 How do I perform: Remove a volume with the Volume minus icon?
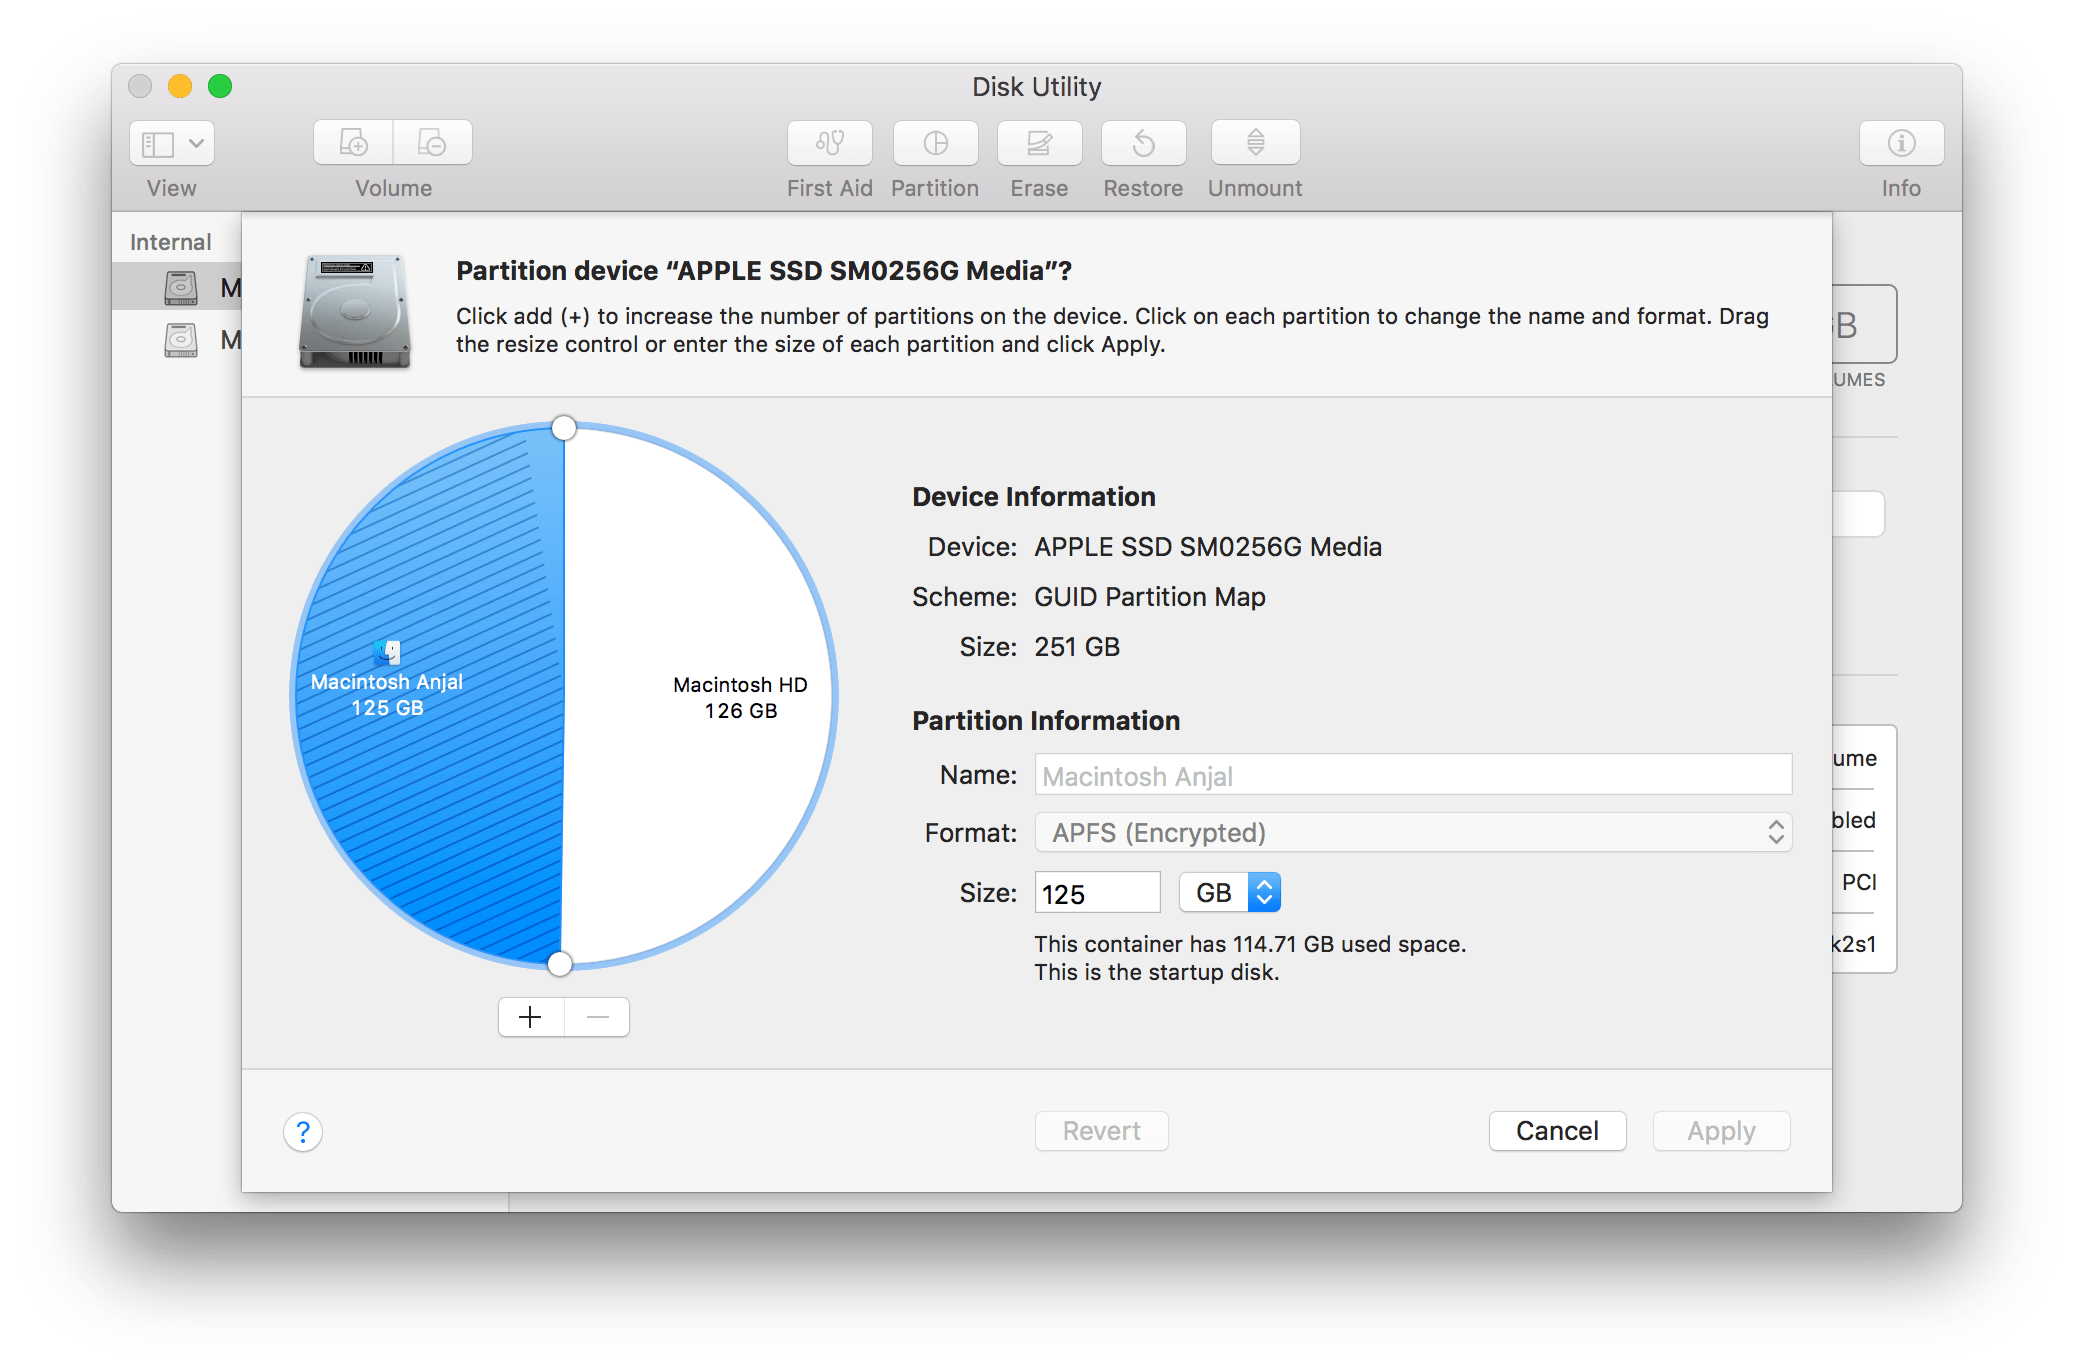pyautogui.click(x=432, y=142)
